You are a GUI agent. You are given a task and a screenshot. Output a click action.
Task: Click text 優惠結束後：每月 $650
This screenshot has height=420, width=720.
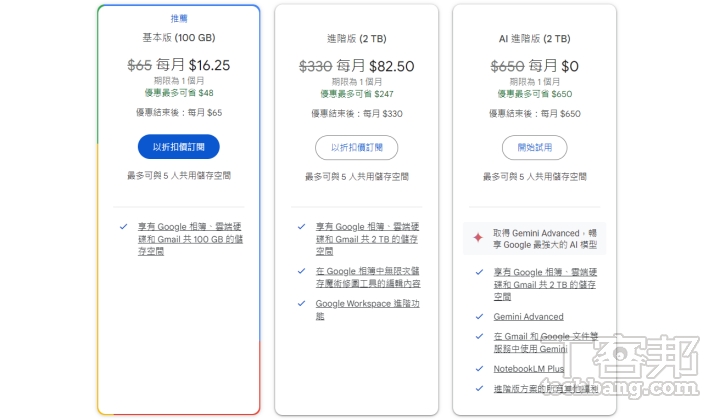pos(534,113)
